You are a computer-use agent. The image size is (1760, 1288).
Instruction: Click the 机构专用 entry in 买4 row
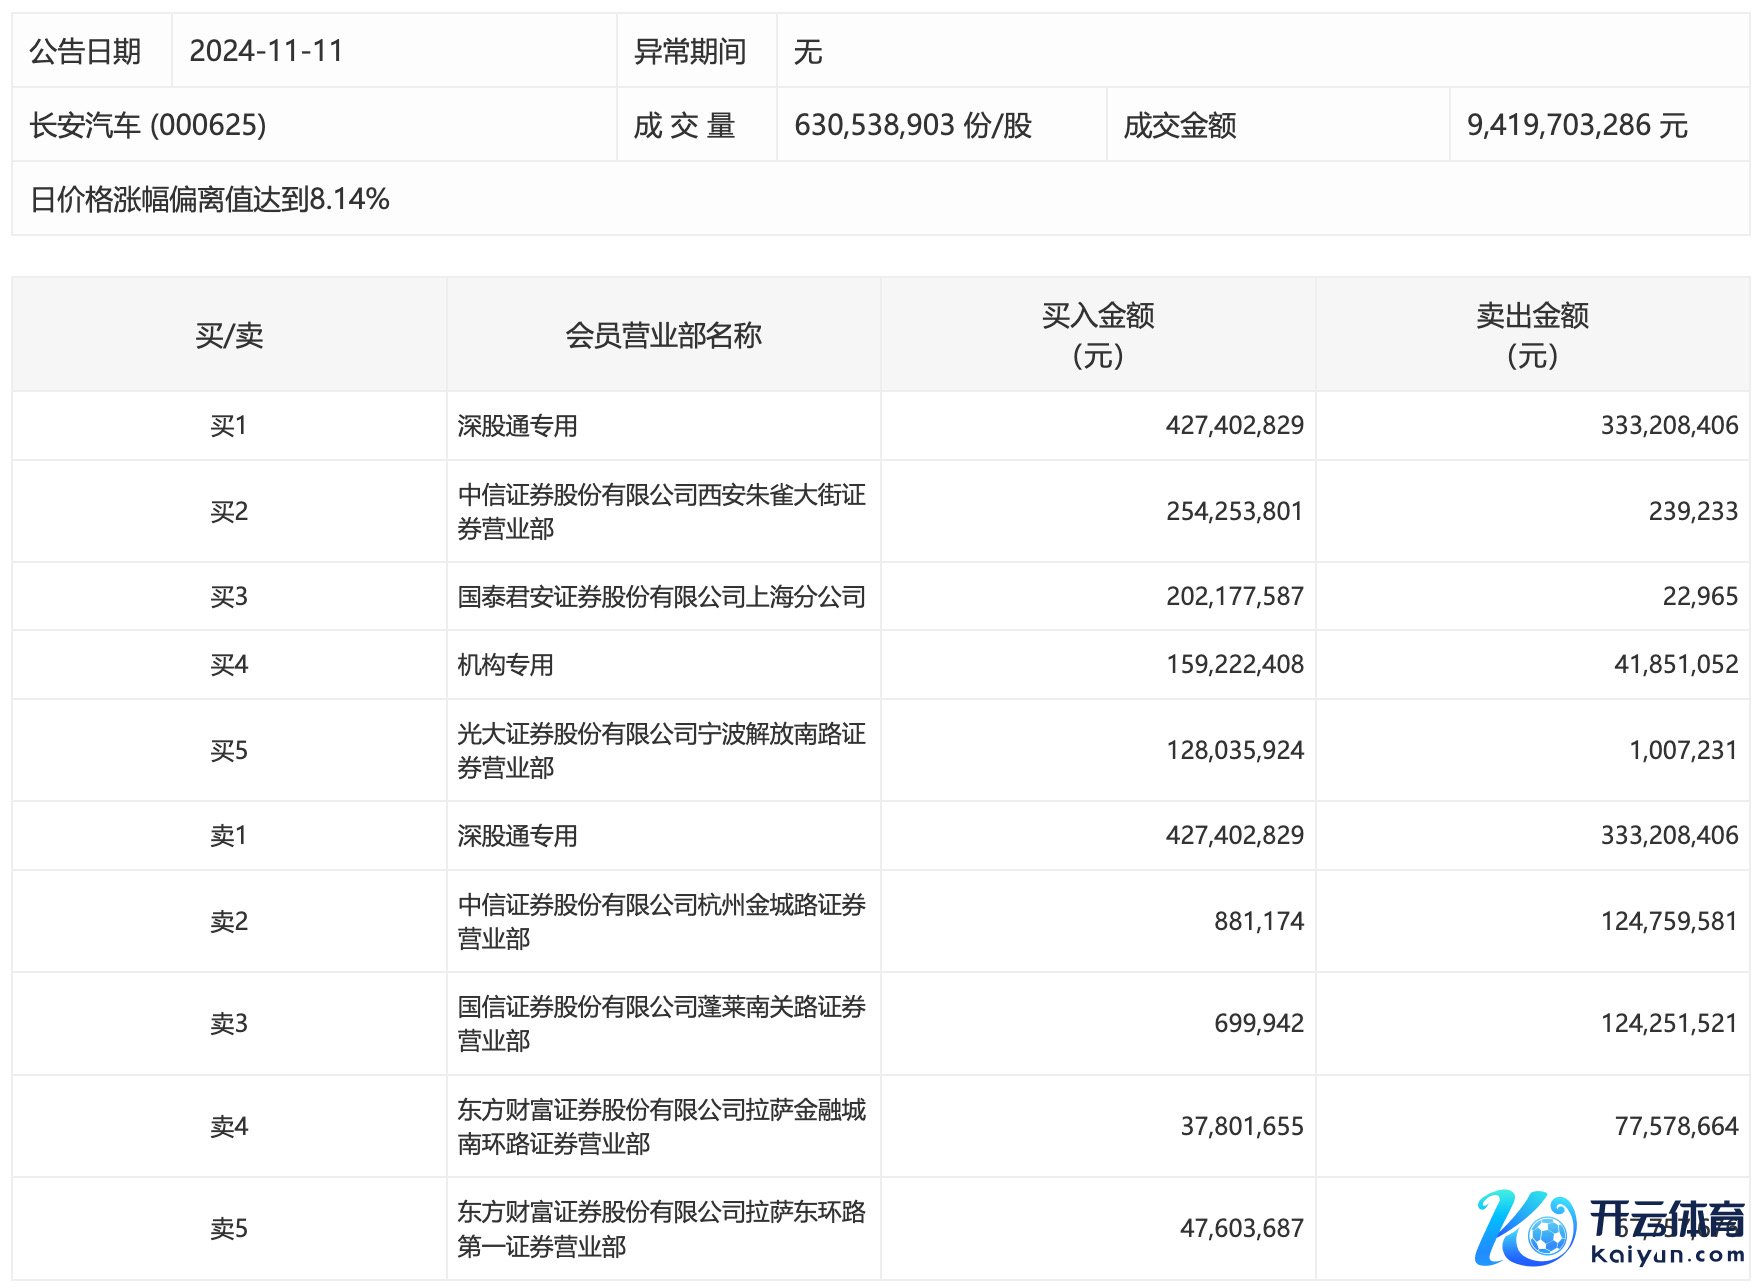(x=505, y=665)
